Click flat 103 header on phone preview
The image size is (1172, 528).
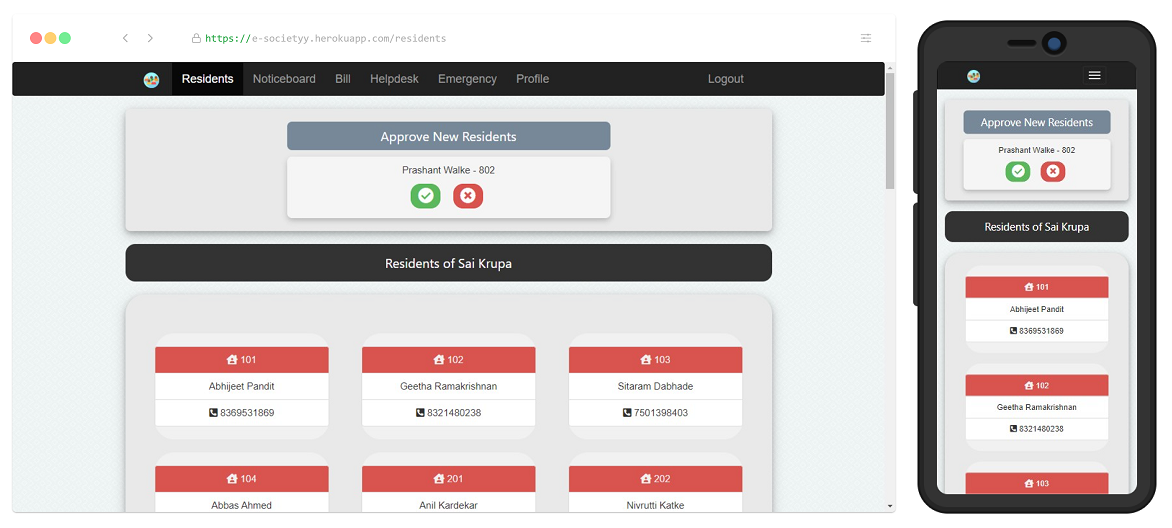[x=1037, y=483]
